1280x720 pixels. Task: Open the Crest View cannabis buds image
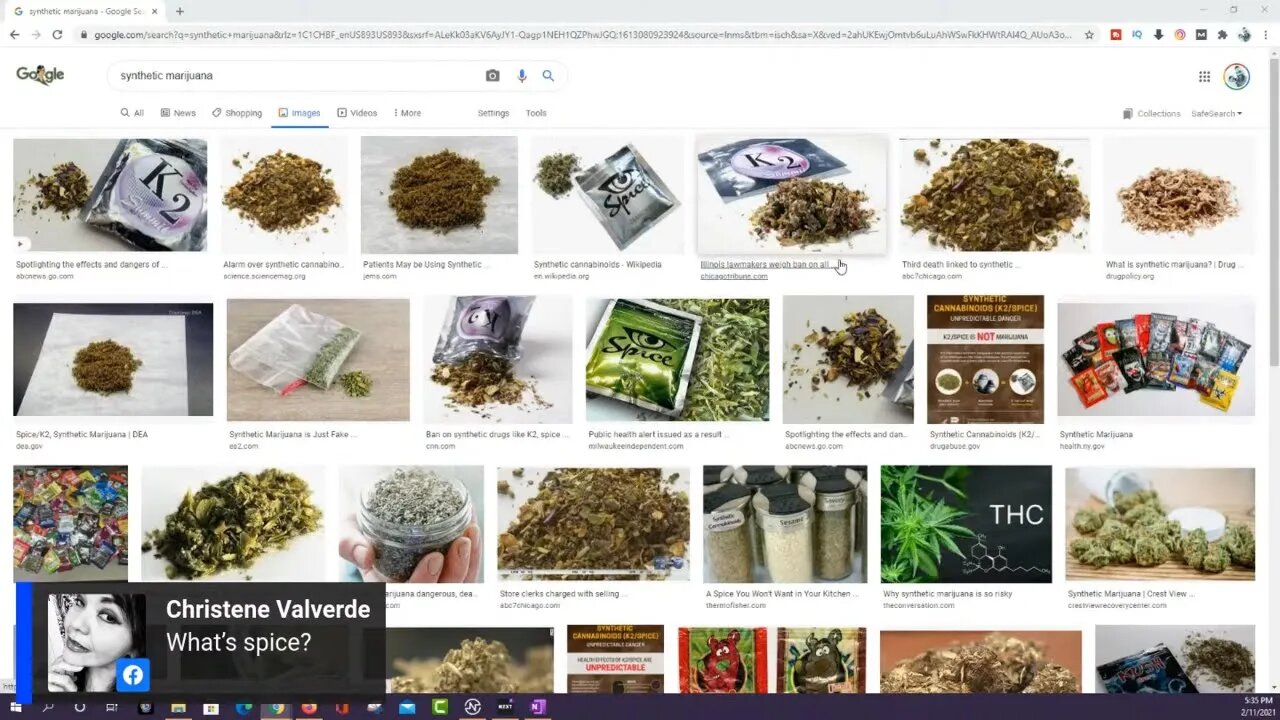tap(1160, 524)
